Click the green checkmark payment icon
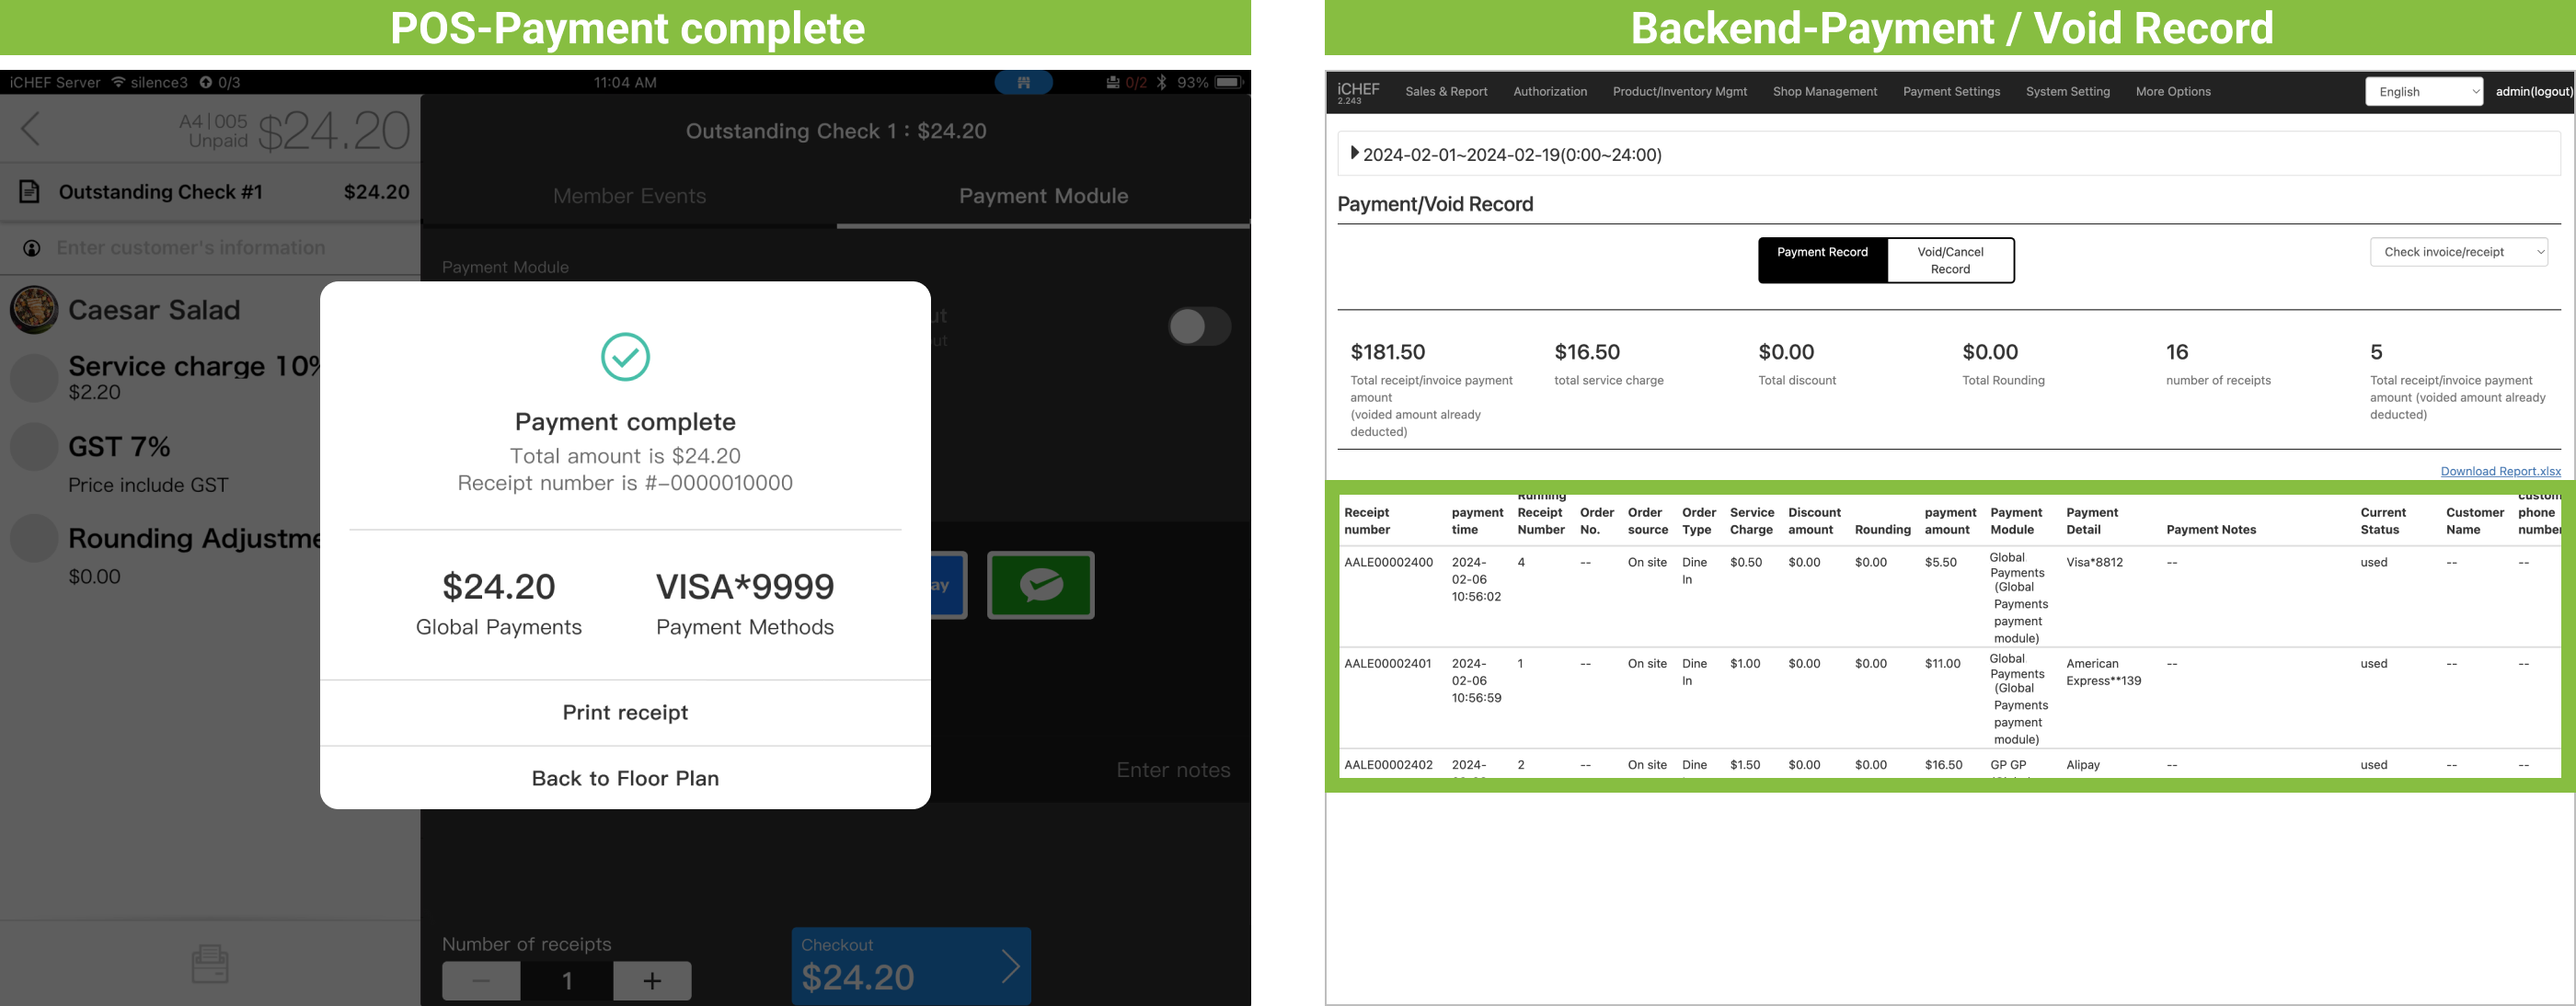 [1040, 585]
